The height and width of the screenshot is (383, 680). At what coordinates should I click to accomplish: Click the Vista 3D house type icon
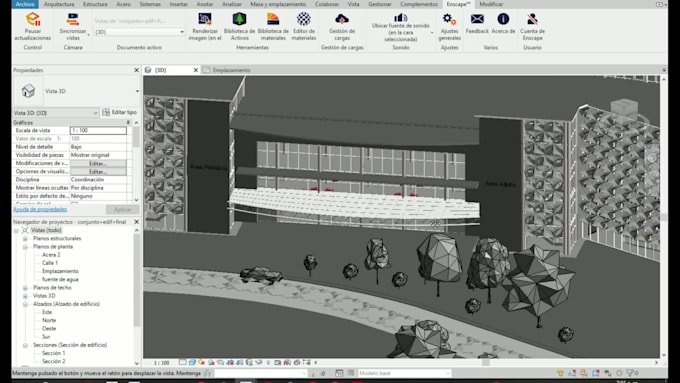point(28,91)
